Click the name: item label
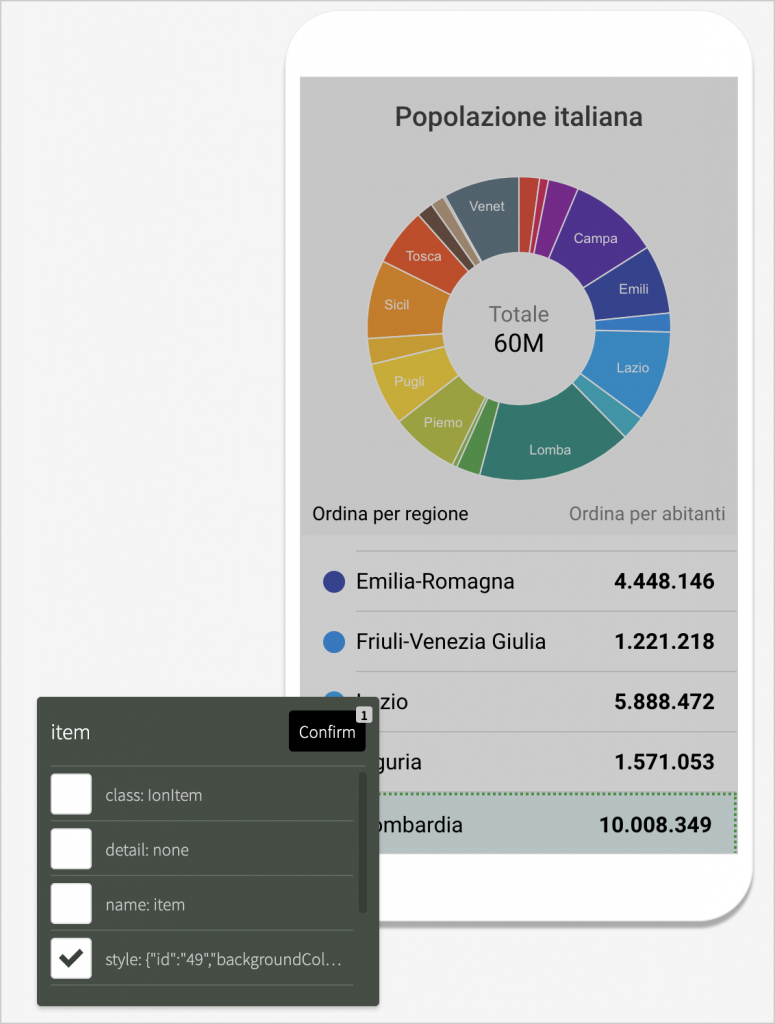 coord(145,904)
